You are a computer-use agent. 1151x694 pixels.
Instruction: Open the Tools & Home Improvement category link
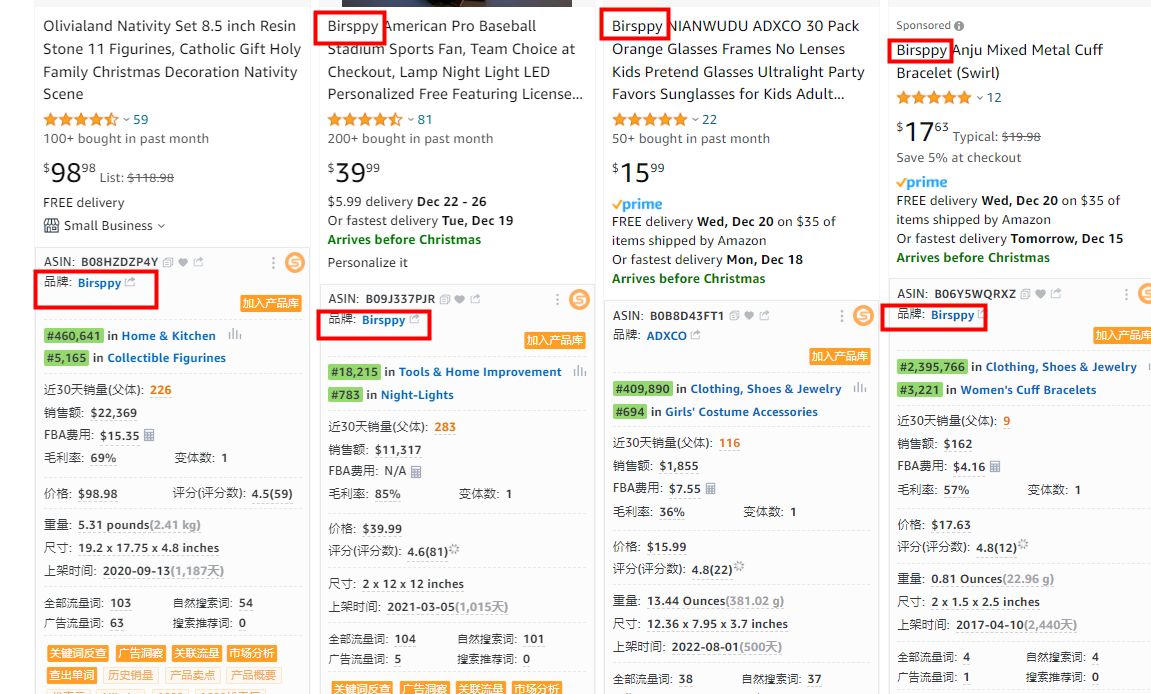480,372
